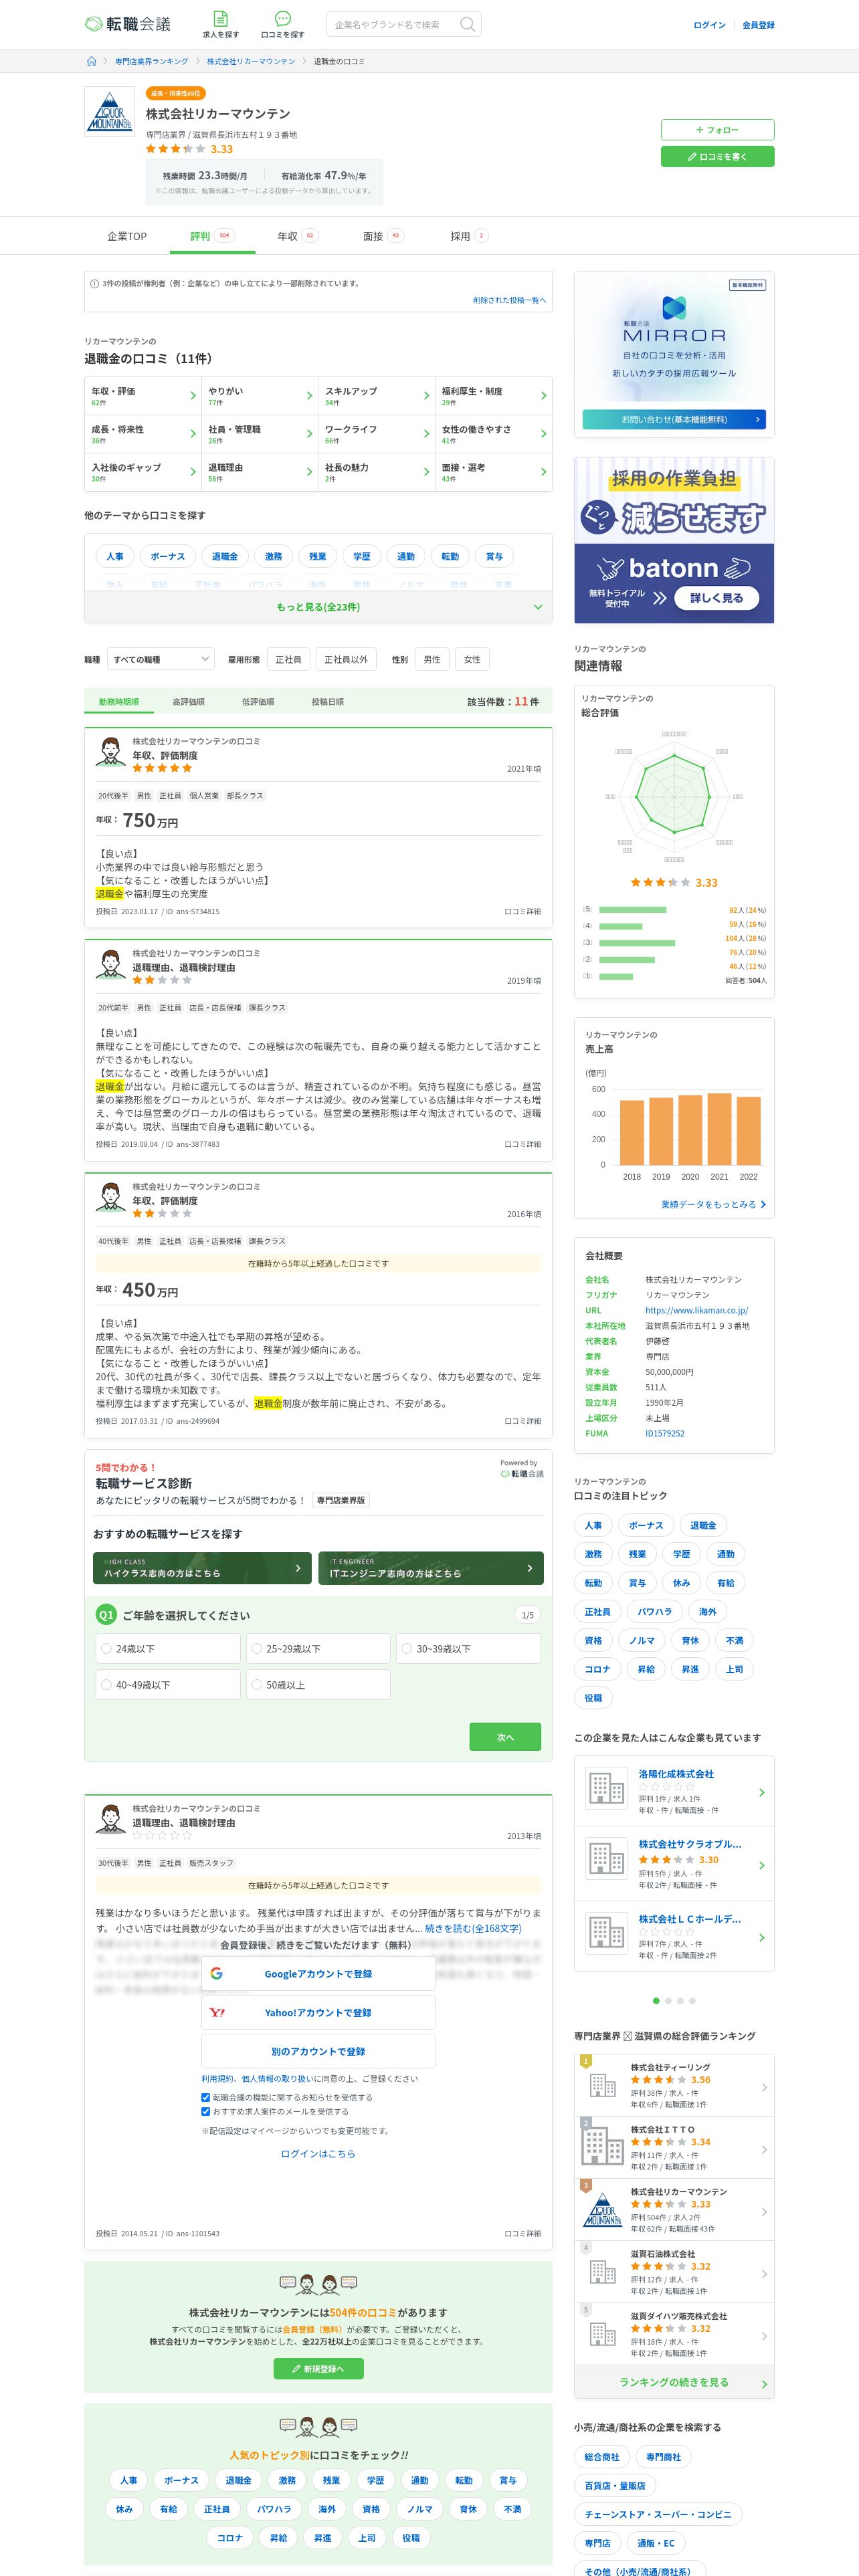Toggle おすすめ求人案件のメール checkbox
The height and width of the screenshot is (2576, 859).
[x=205, y=2112]
